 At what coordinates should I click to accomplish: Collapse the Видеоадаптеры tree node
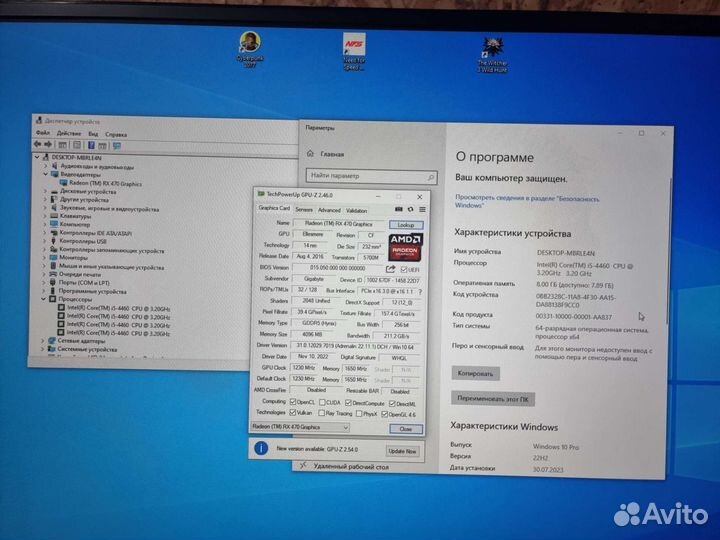coord(45,174)
